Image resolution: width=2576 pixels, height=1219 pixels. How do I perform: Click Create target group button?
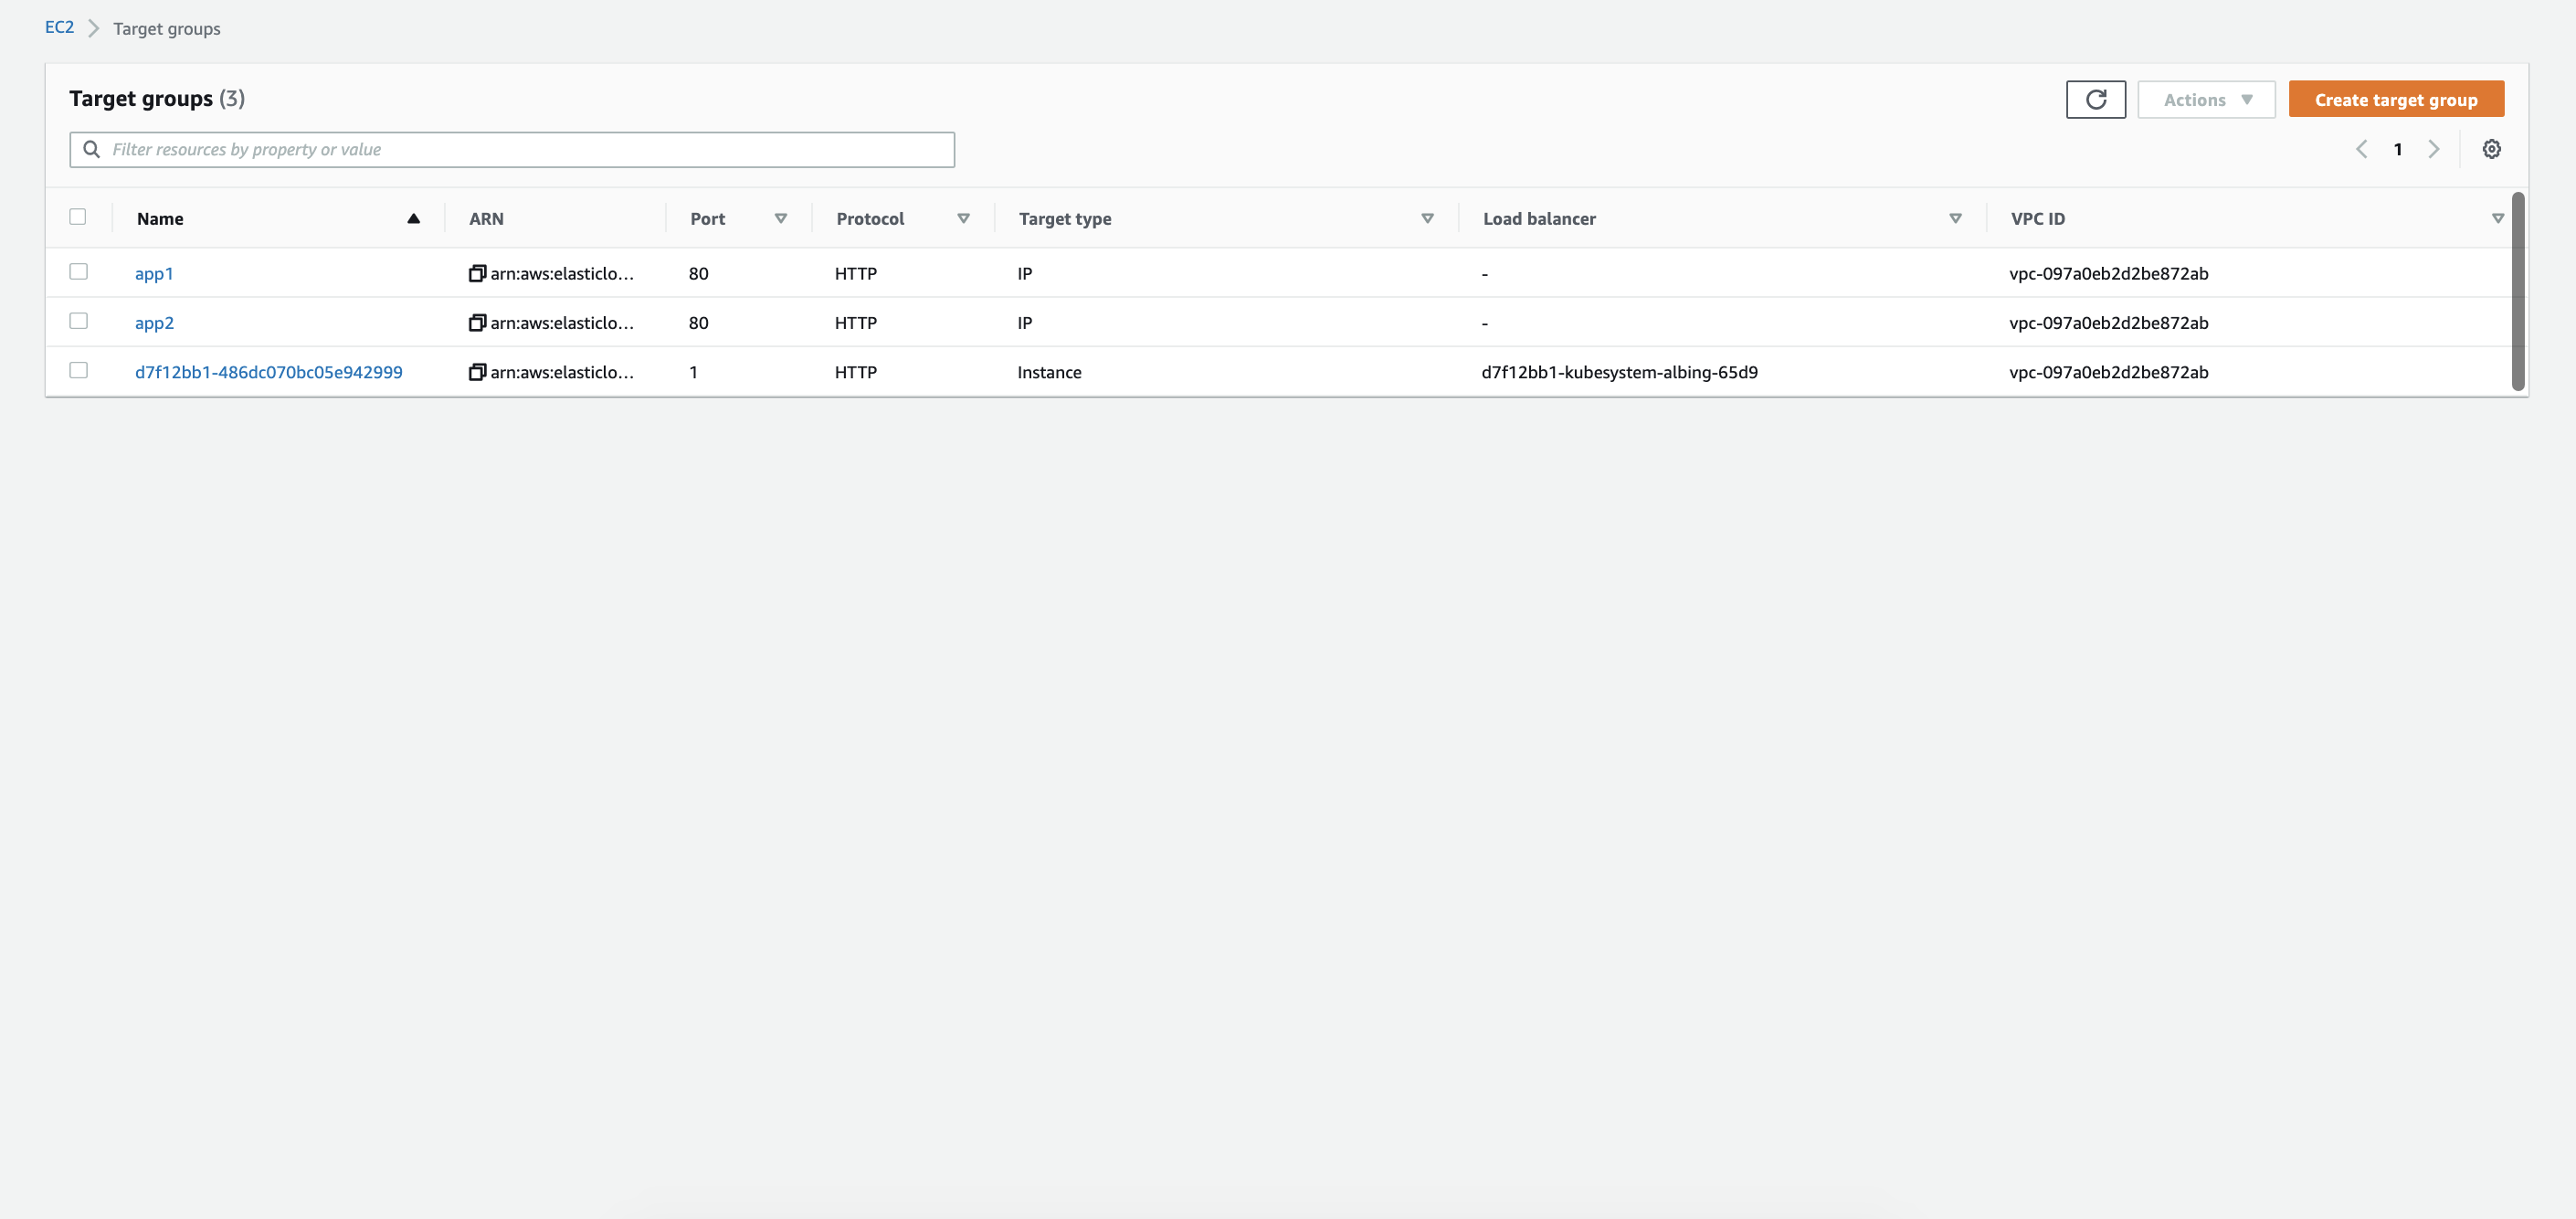click(2395, 99)
